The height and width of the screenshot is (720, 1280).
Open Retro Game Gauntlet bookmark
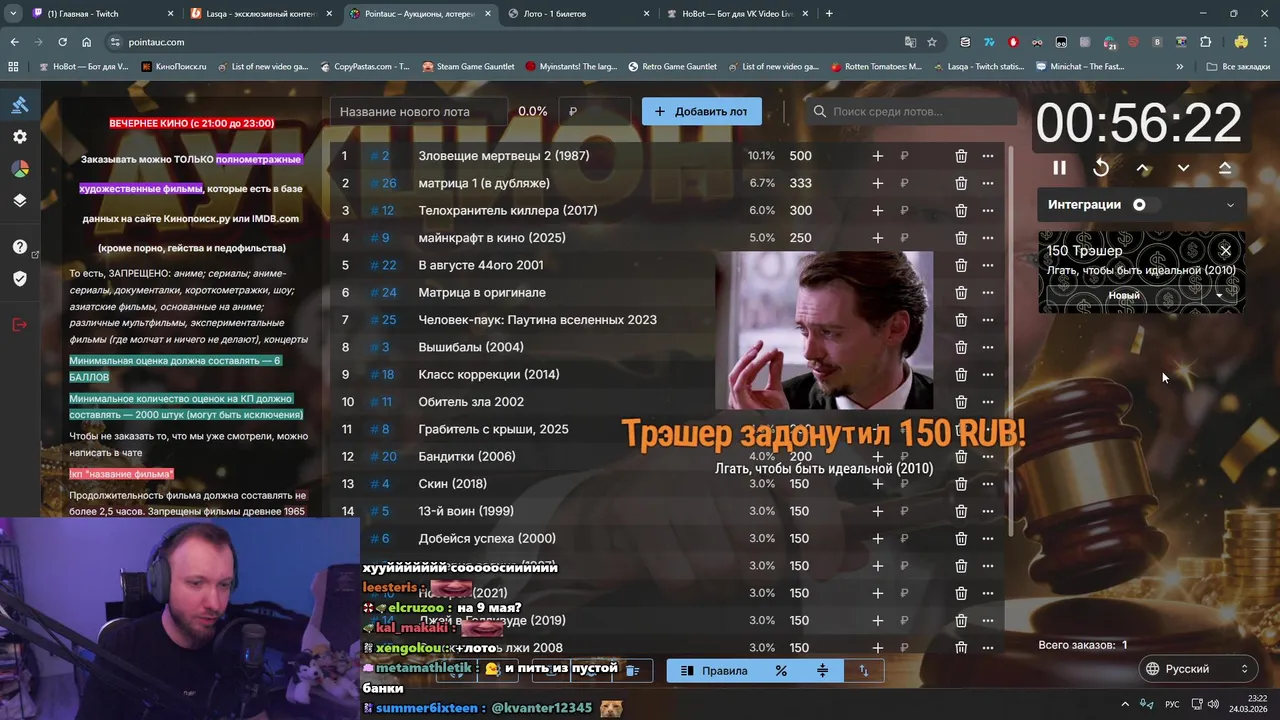coord(672,67)
